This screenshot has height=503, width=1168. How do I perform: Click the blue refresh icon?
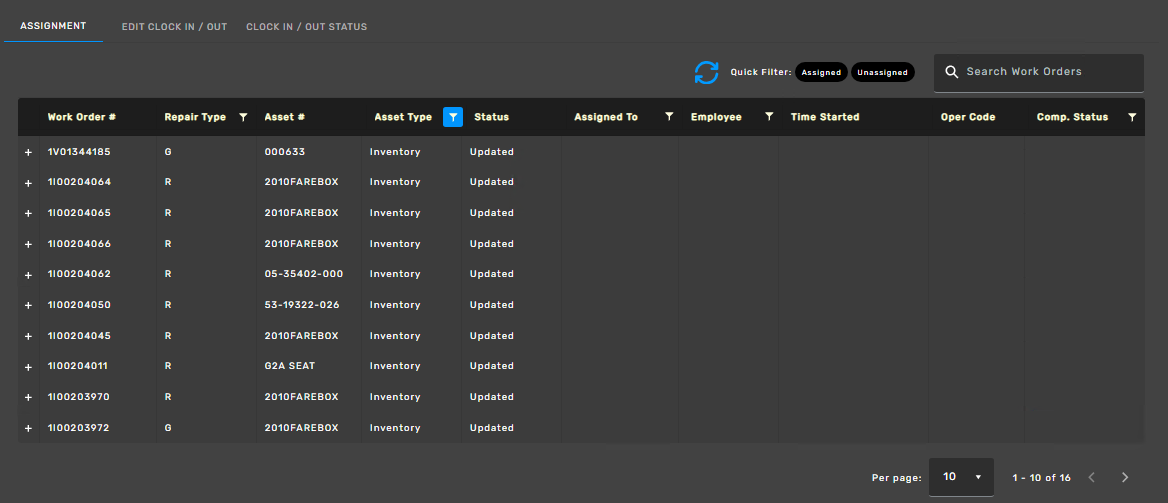(x=706, y=73)
